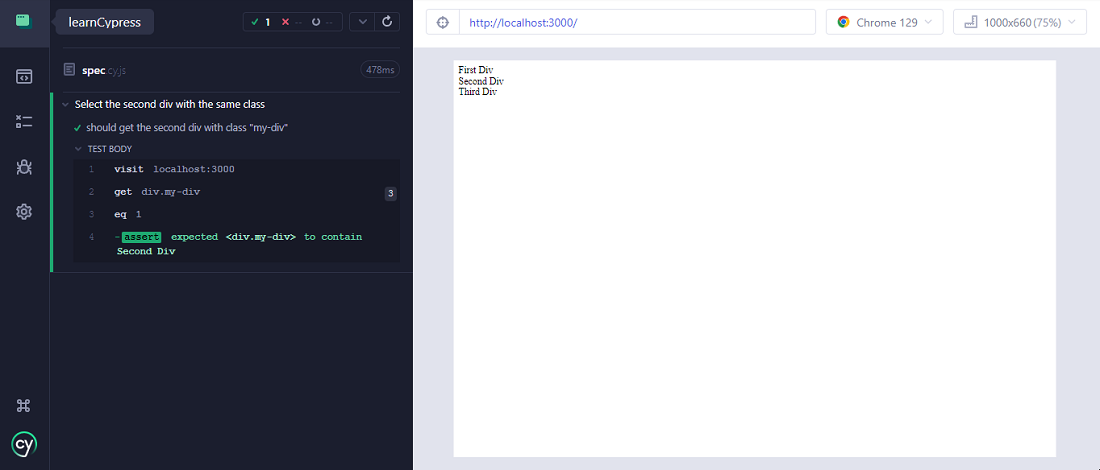1100x470 pixels.
Task: Click the test 'should get the second div'
Action: (x=187, y=128)
